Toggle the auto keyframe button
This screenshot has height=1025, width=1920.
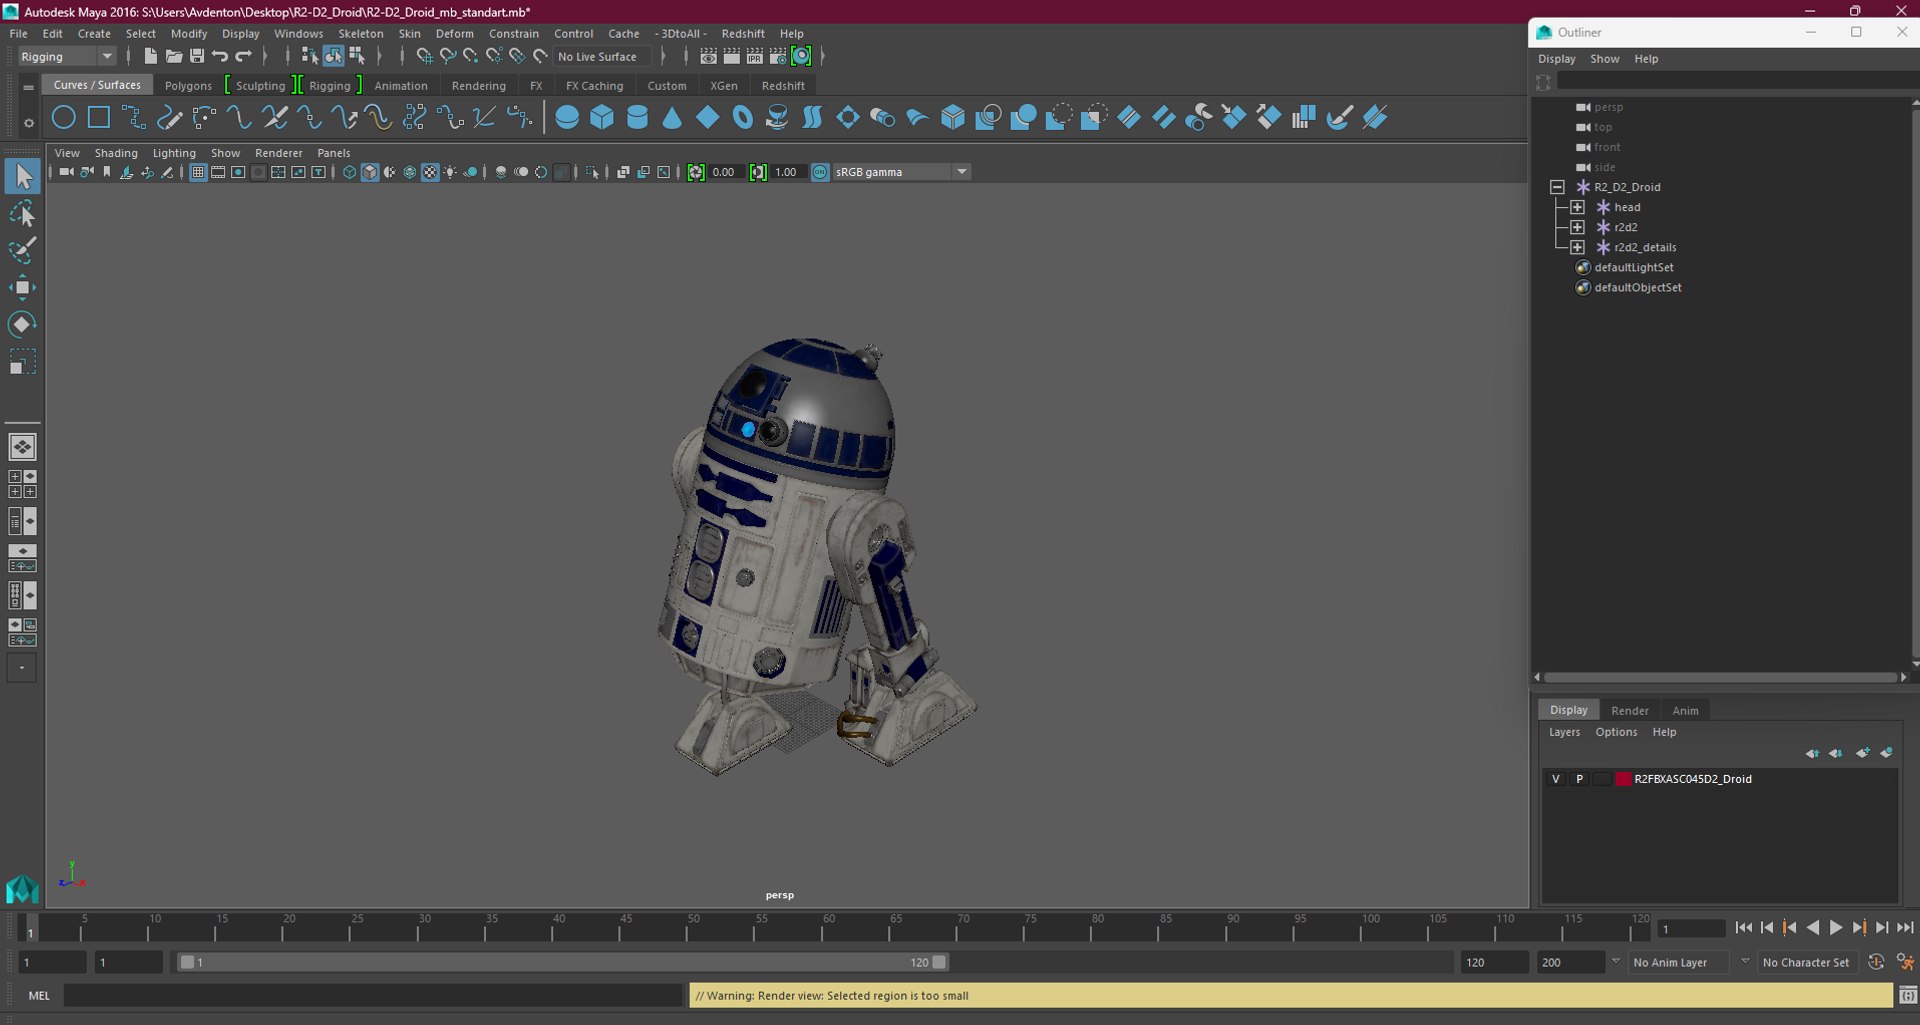pyautogui.click(x=1876, y=962)
